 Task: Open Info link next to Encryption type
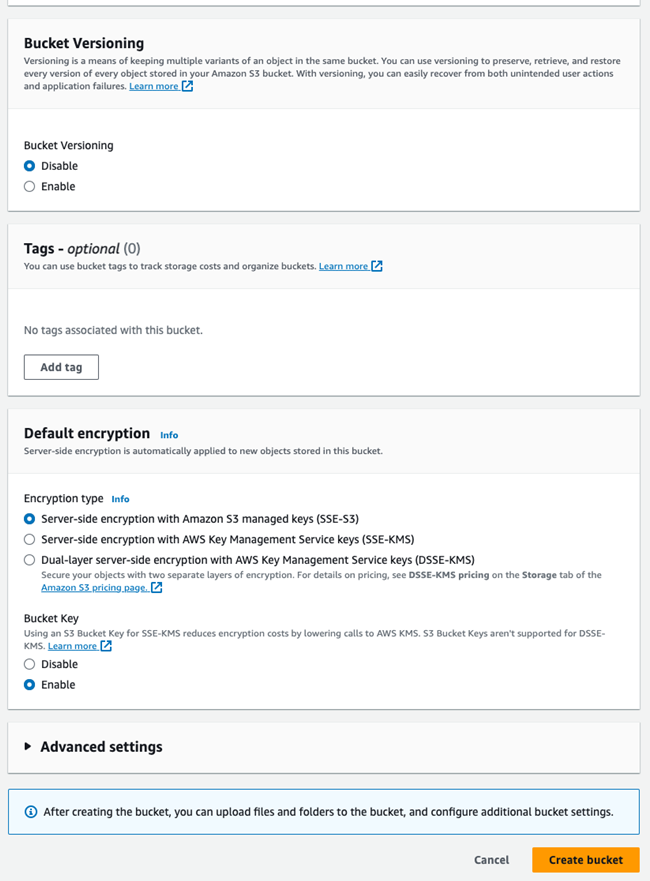tap(120, 499)
